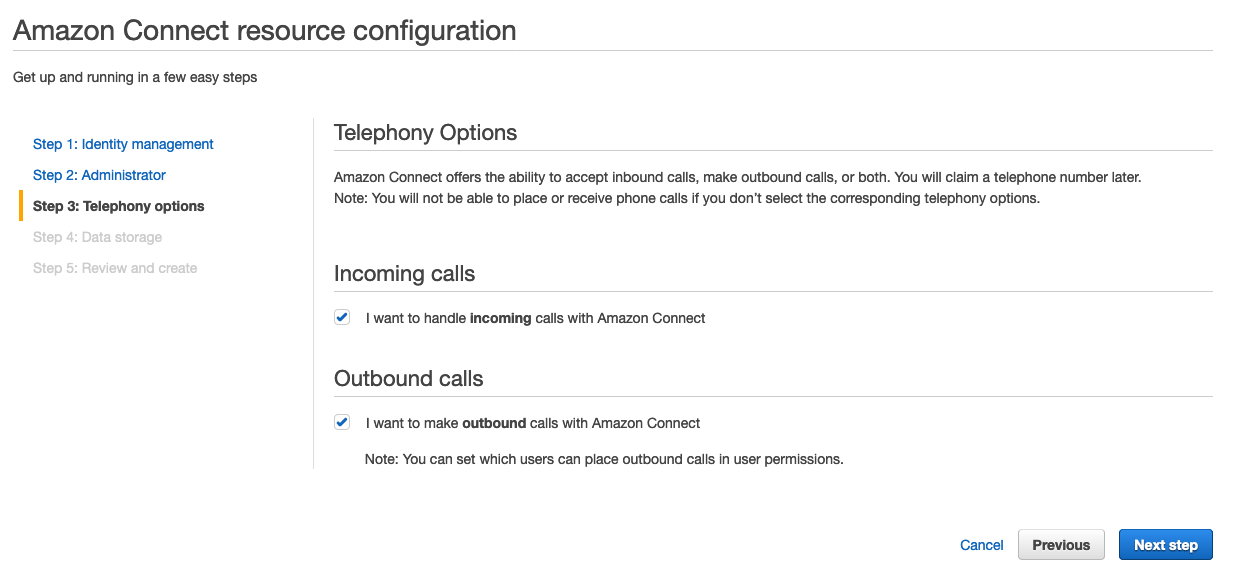The image size is (1243, 588).
Task: Click the Telephony Options heading
Action: (425, 132)
